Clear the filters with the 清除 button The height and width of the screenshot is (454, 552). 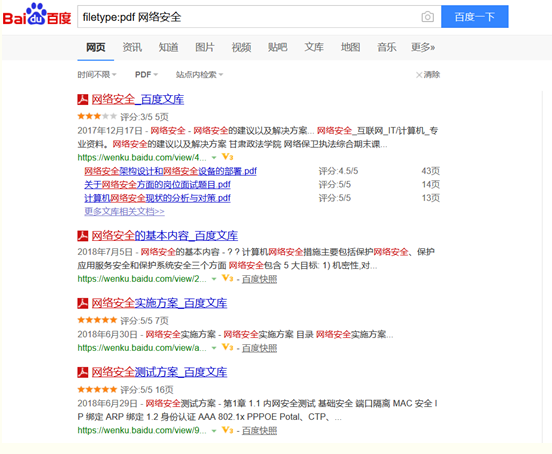pyautogui.click(x=428, y=75)
